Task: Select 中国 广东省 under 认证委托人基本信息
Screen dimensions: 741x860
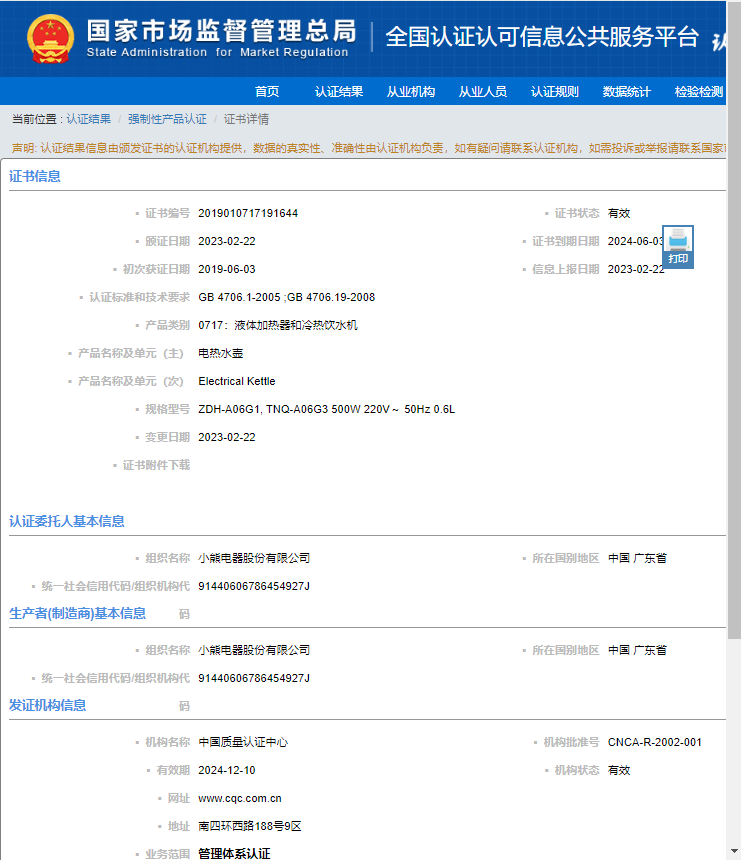Action: [x=637, y=558]
